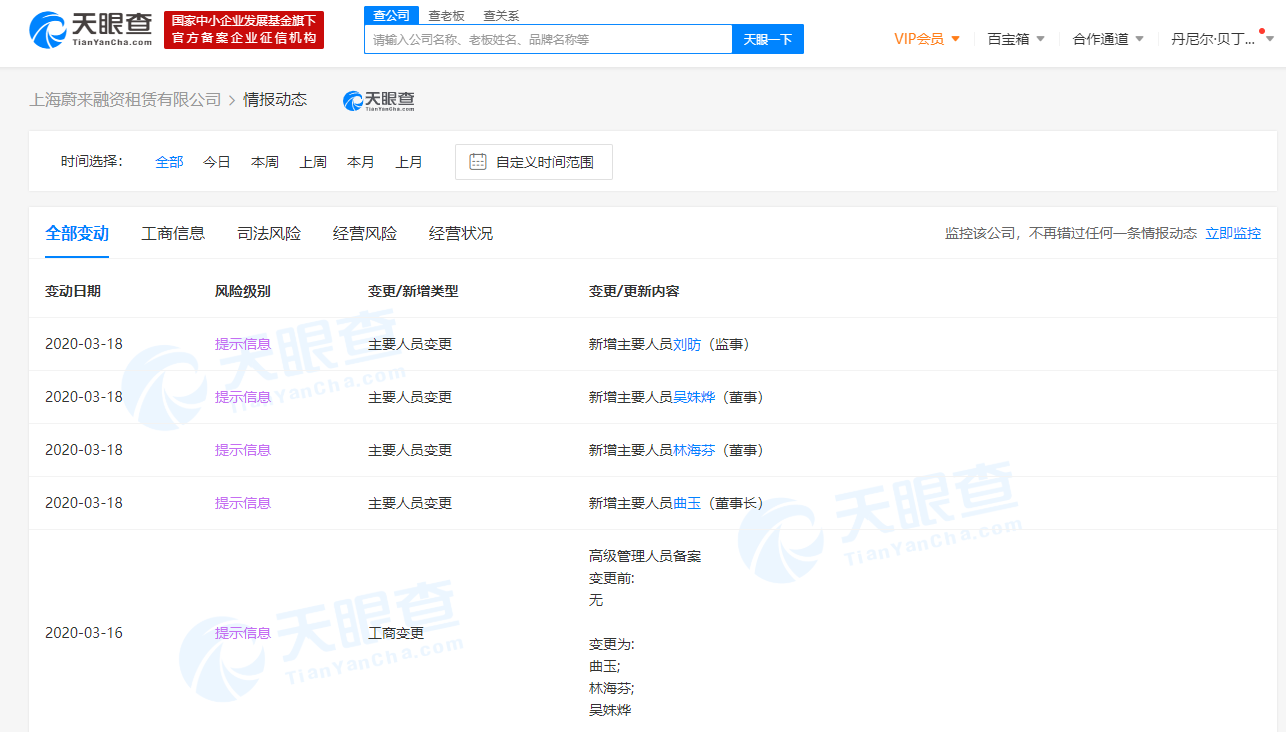Switch to the 司法风险 tab

268,233
